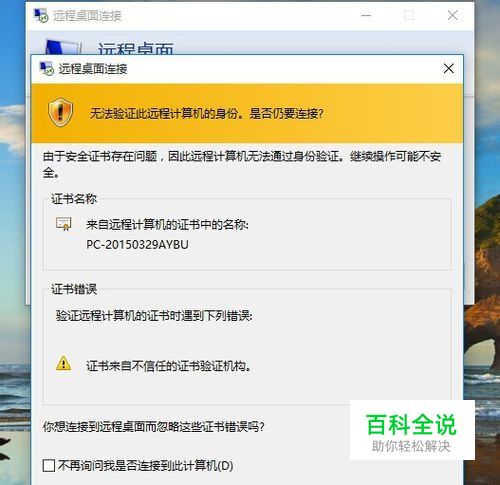Click the 证书来自不信任的证书验证机构 error message
The height and width of the screenshot is (485, 500).
pos(169,366)
